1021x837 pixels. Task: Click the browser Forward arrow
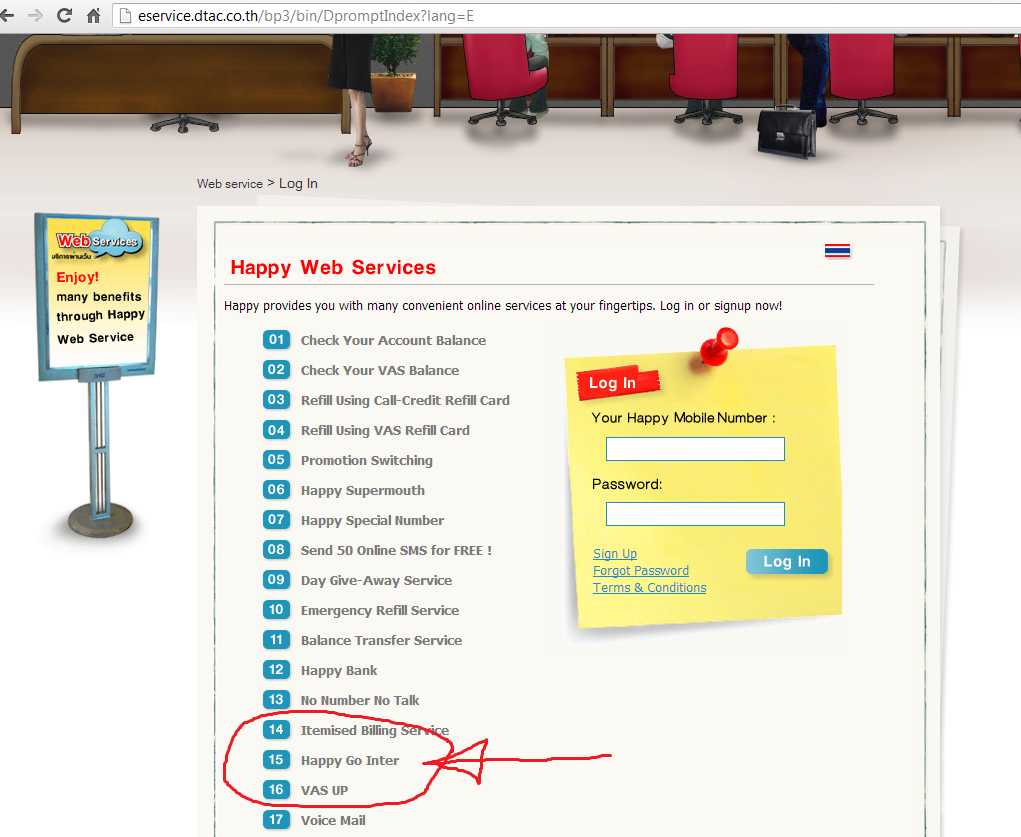click(35, 16)
